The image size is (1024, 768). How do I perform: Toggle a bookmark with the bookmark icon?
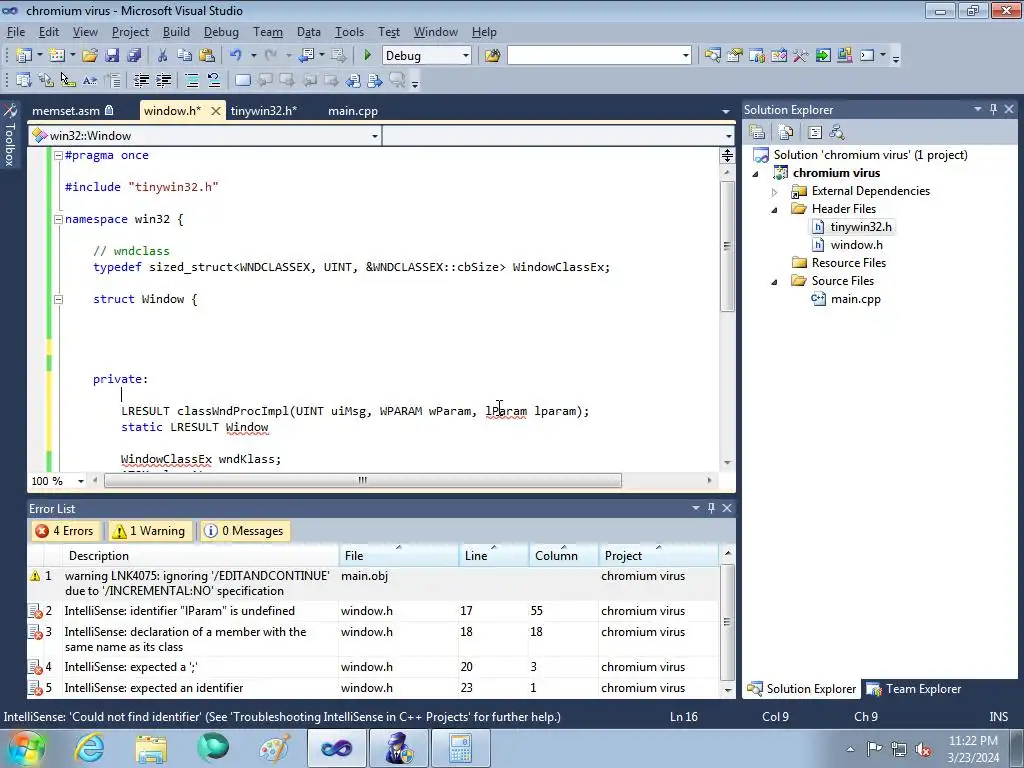click(243, 80)
